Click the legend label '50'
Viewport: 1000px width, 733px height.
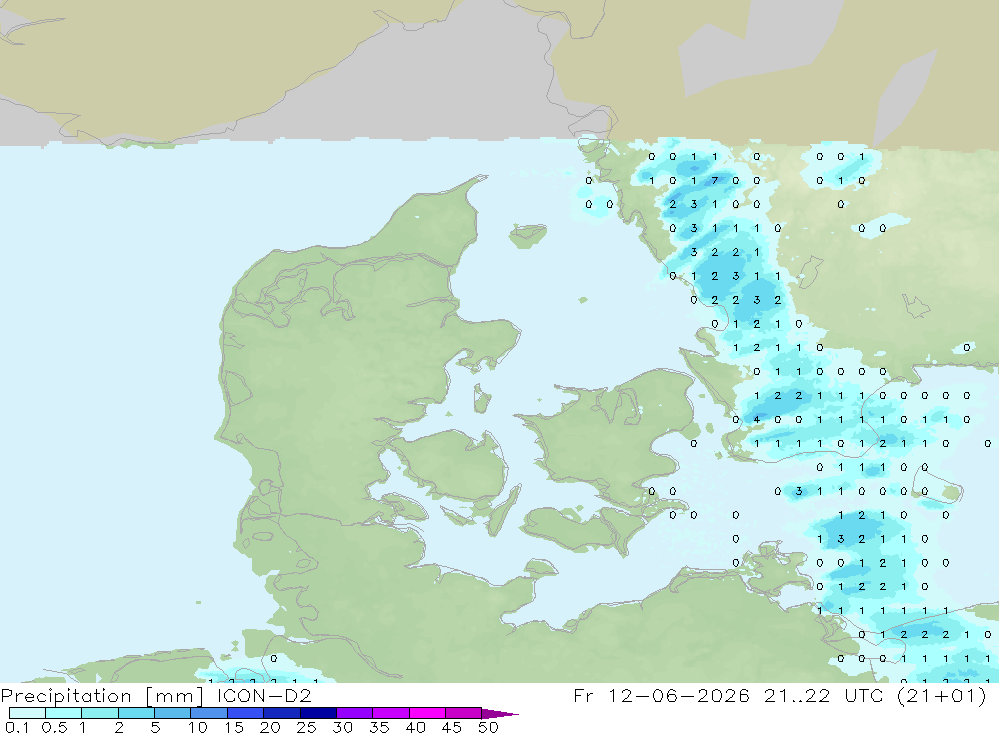(x=488, y=727)
